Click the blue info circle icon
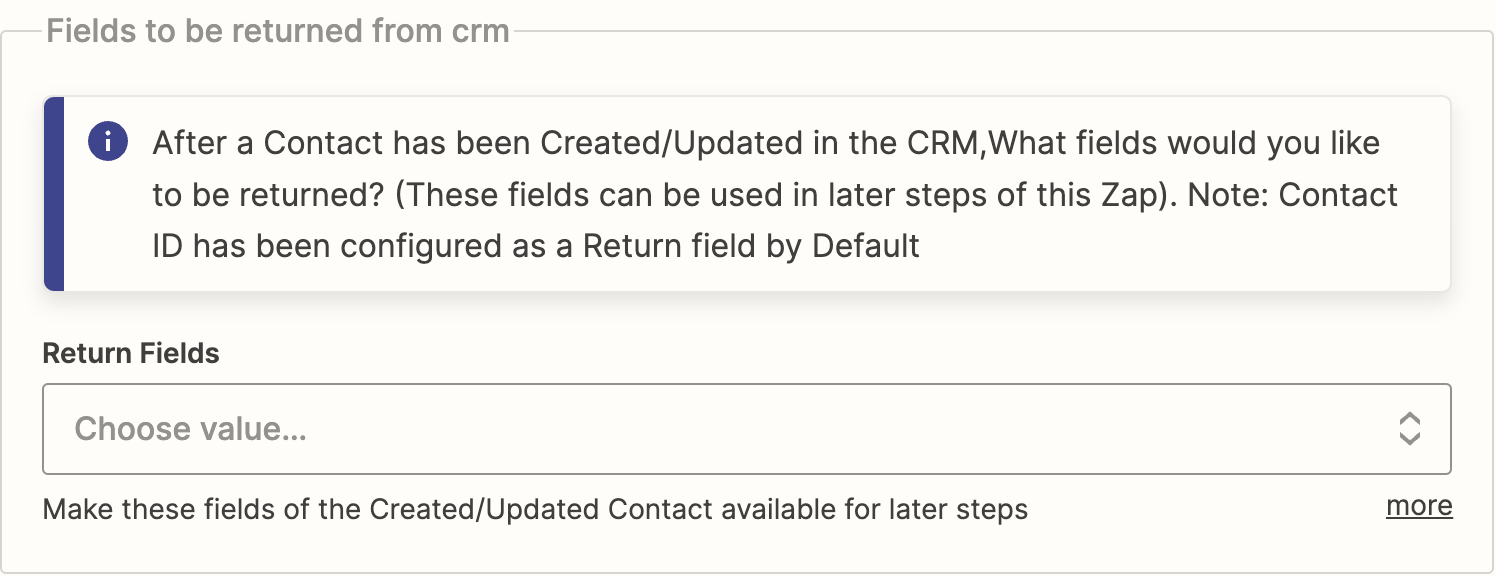Image resolution: width=1496 pixels, height=576 pixels. pos(108,142)
